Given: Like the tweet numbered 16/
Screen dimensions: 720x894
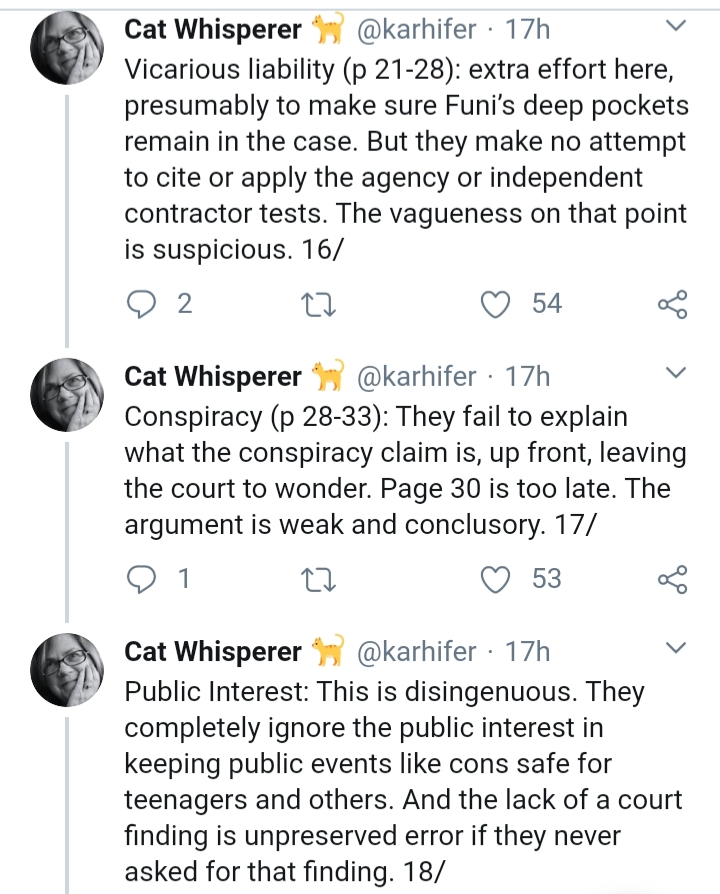Looking at the screenshot, I should 495,304.
